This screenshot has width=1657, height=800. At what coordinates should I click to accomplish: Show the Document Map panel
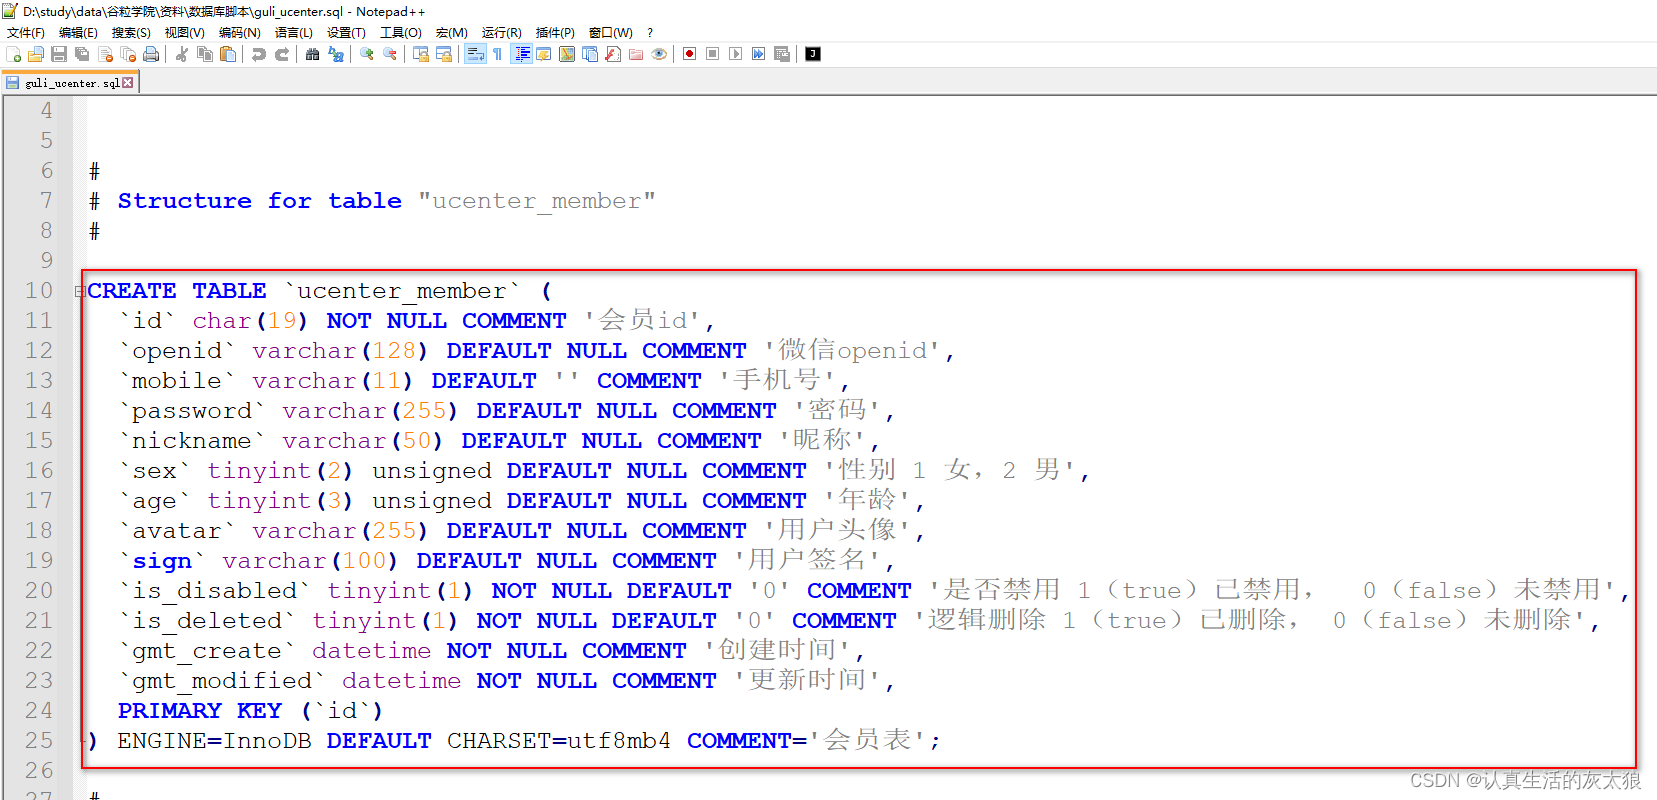coord(567,54)
